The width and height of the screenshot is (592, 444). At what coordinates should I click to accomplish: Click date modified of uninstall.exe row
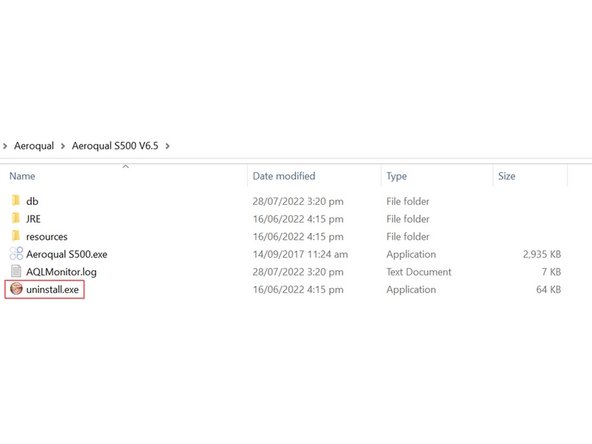[298, 290]
